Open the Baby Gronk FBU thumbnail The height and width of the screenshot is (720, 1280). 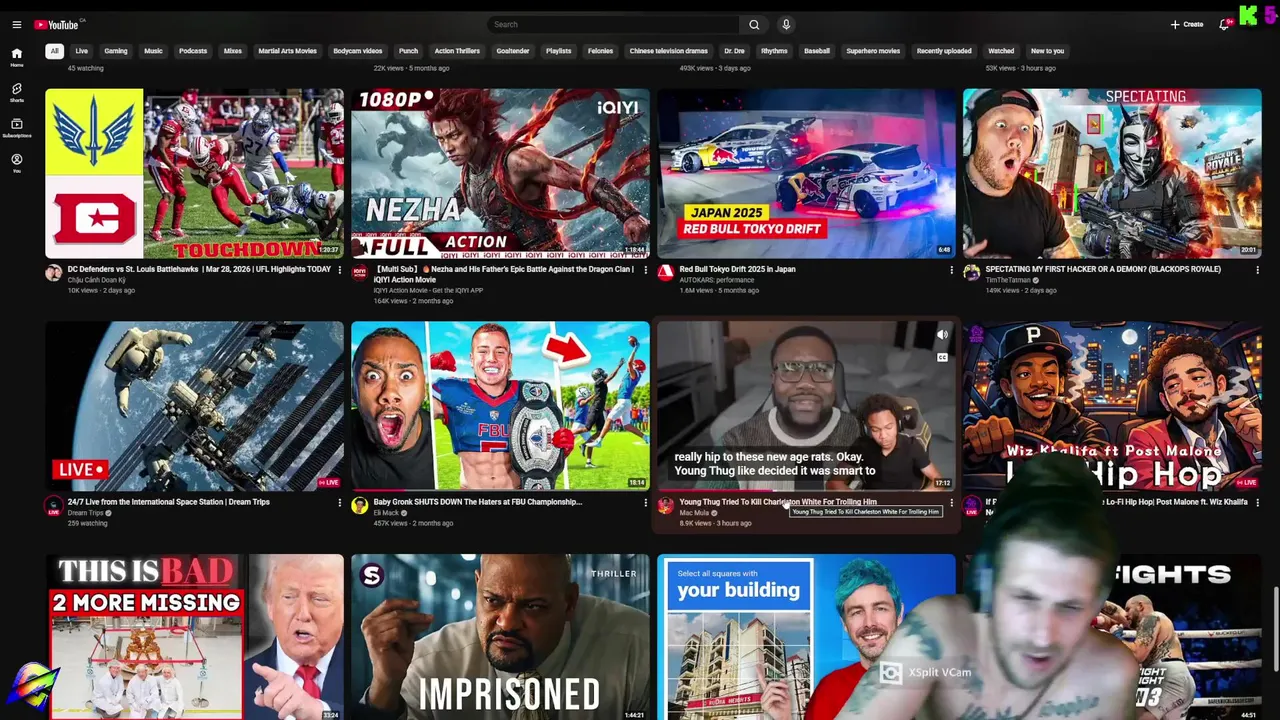click(500, 406)
